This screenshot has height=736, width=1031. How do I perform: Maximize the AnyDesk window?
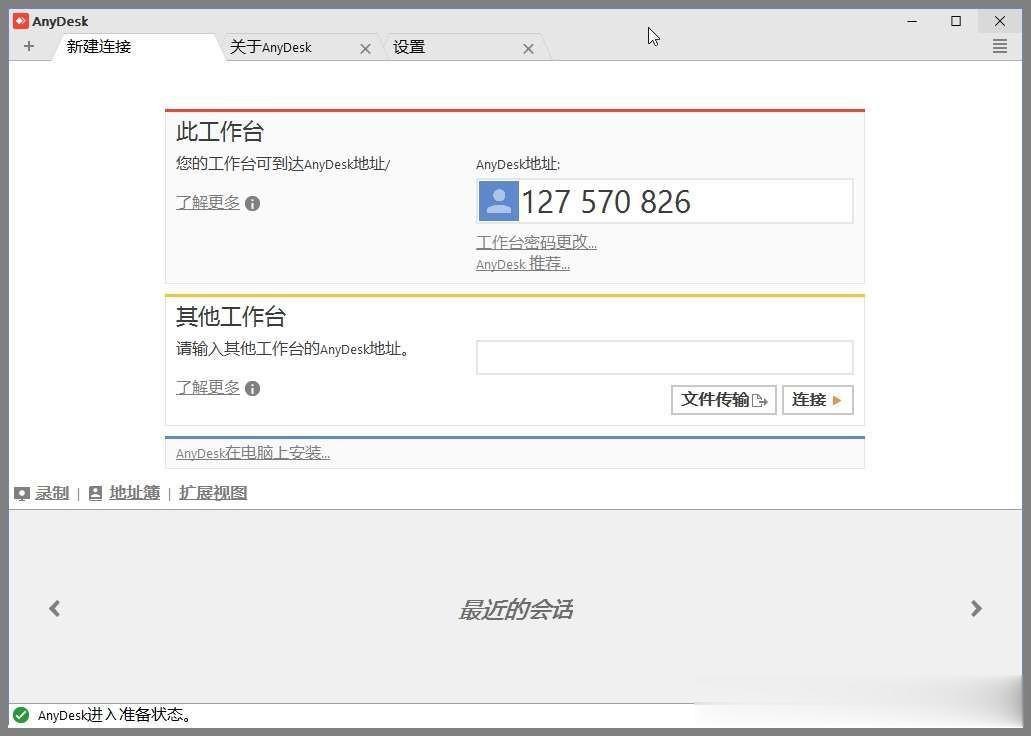click(956, 21)
